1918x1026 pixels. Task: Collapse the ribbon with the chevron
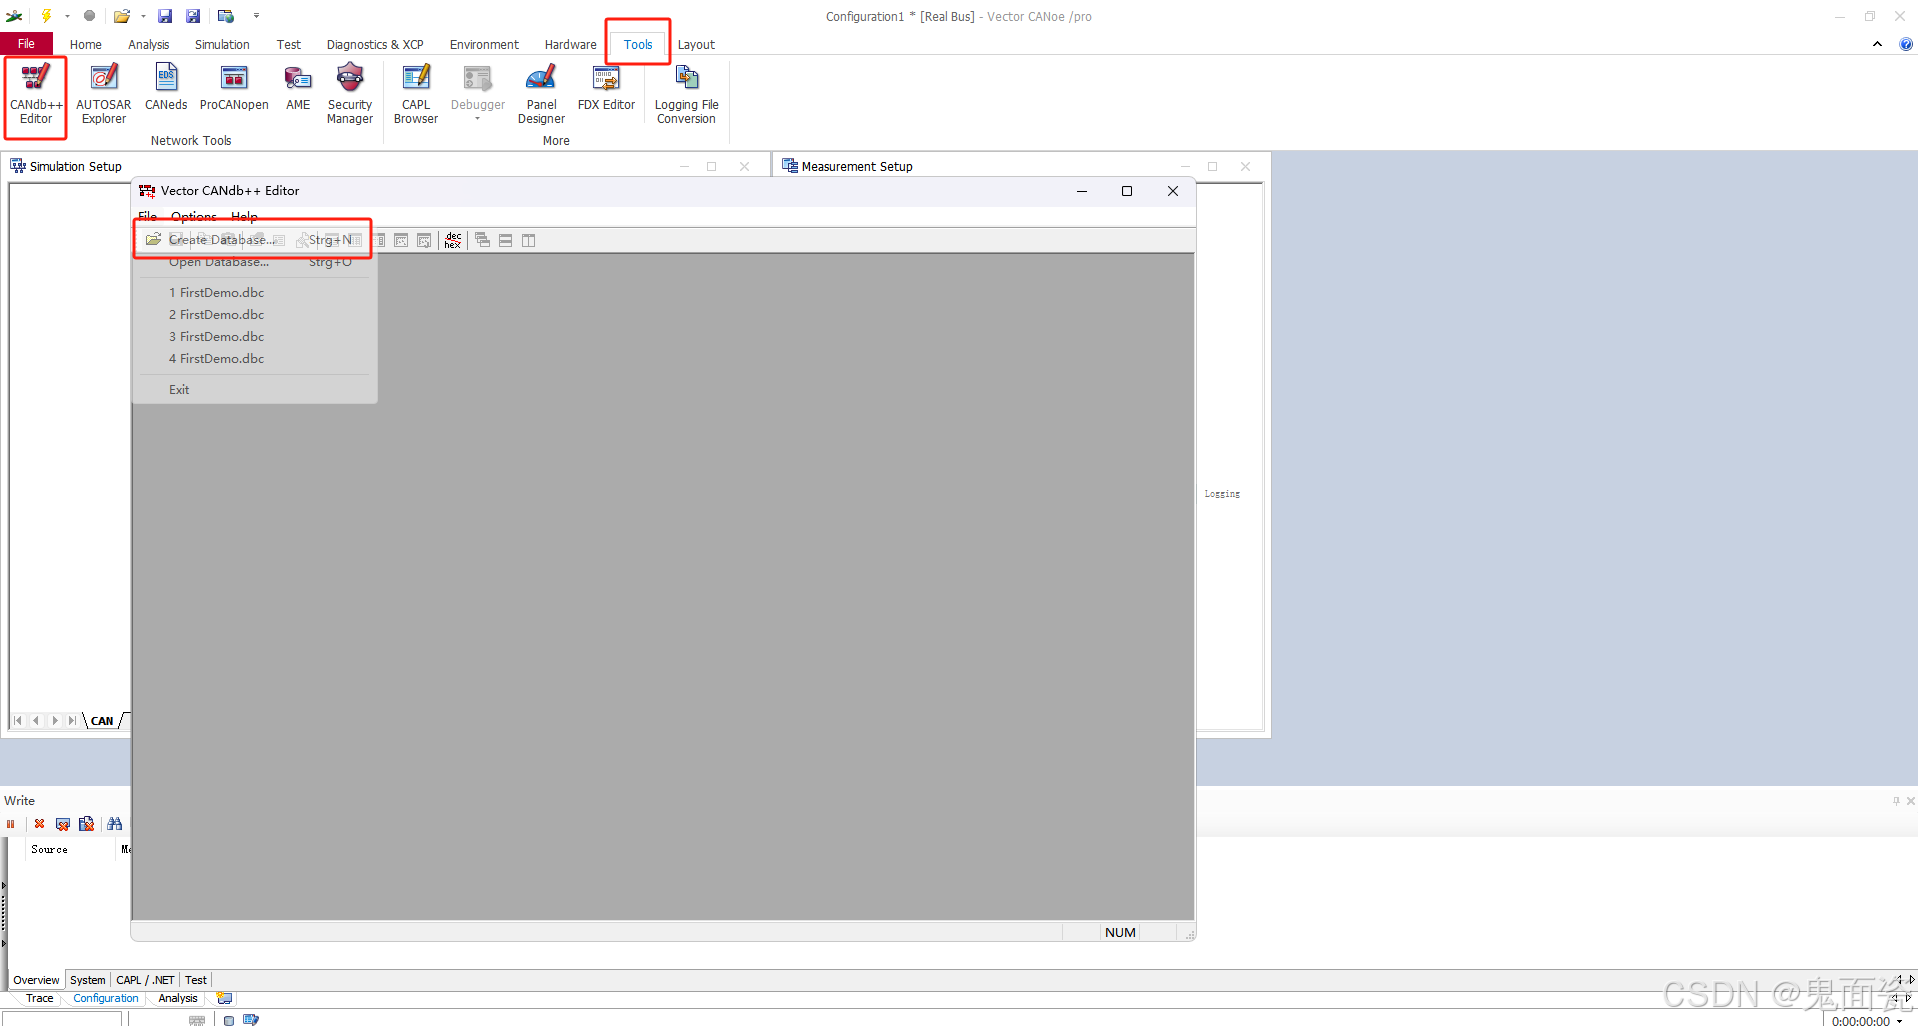[1877, 44]
